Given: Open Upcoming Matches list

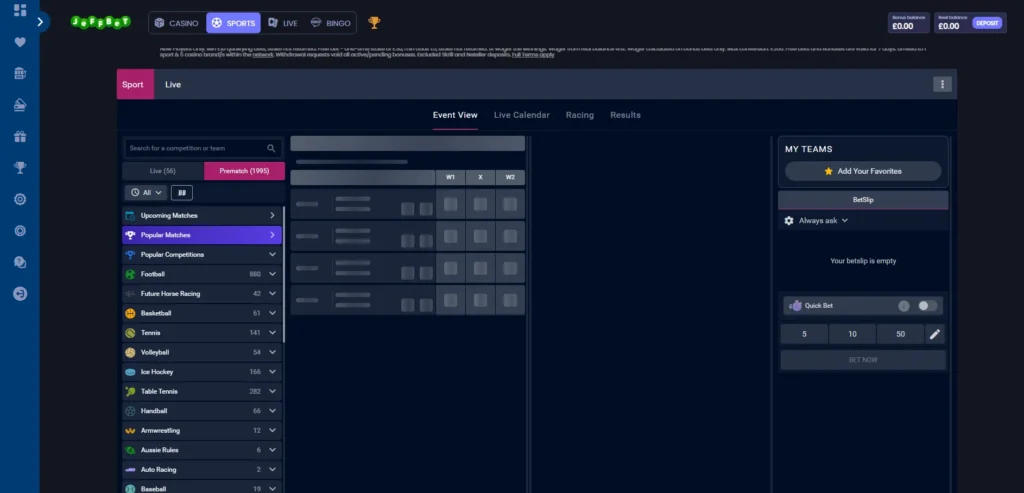Looking at the screenshot, I should click(x=202, y=215).
